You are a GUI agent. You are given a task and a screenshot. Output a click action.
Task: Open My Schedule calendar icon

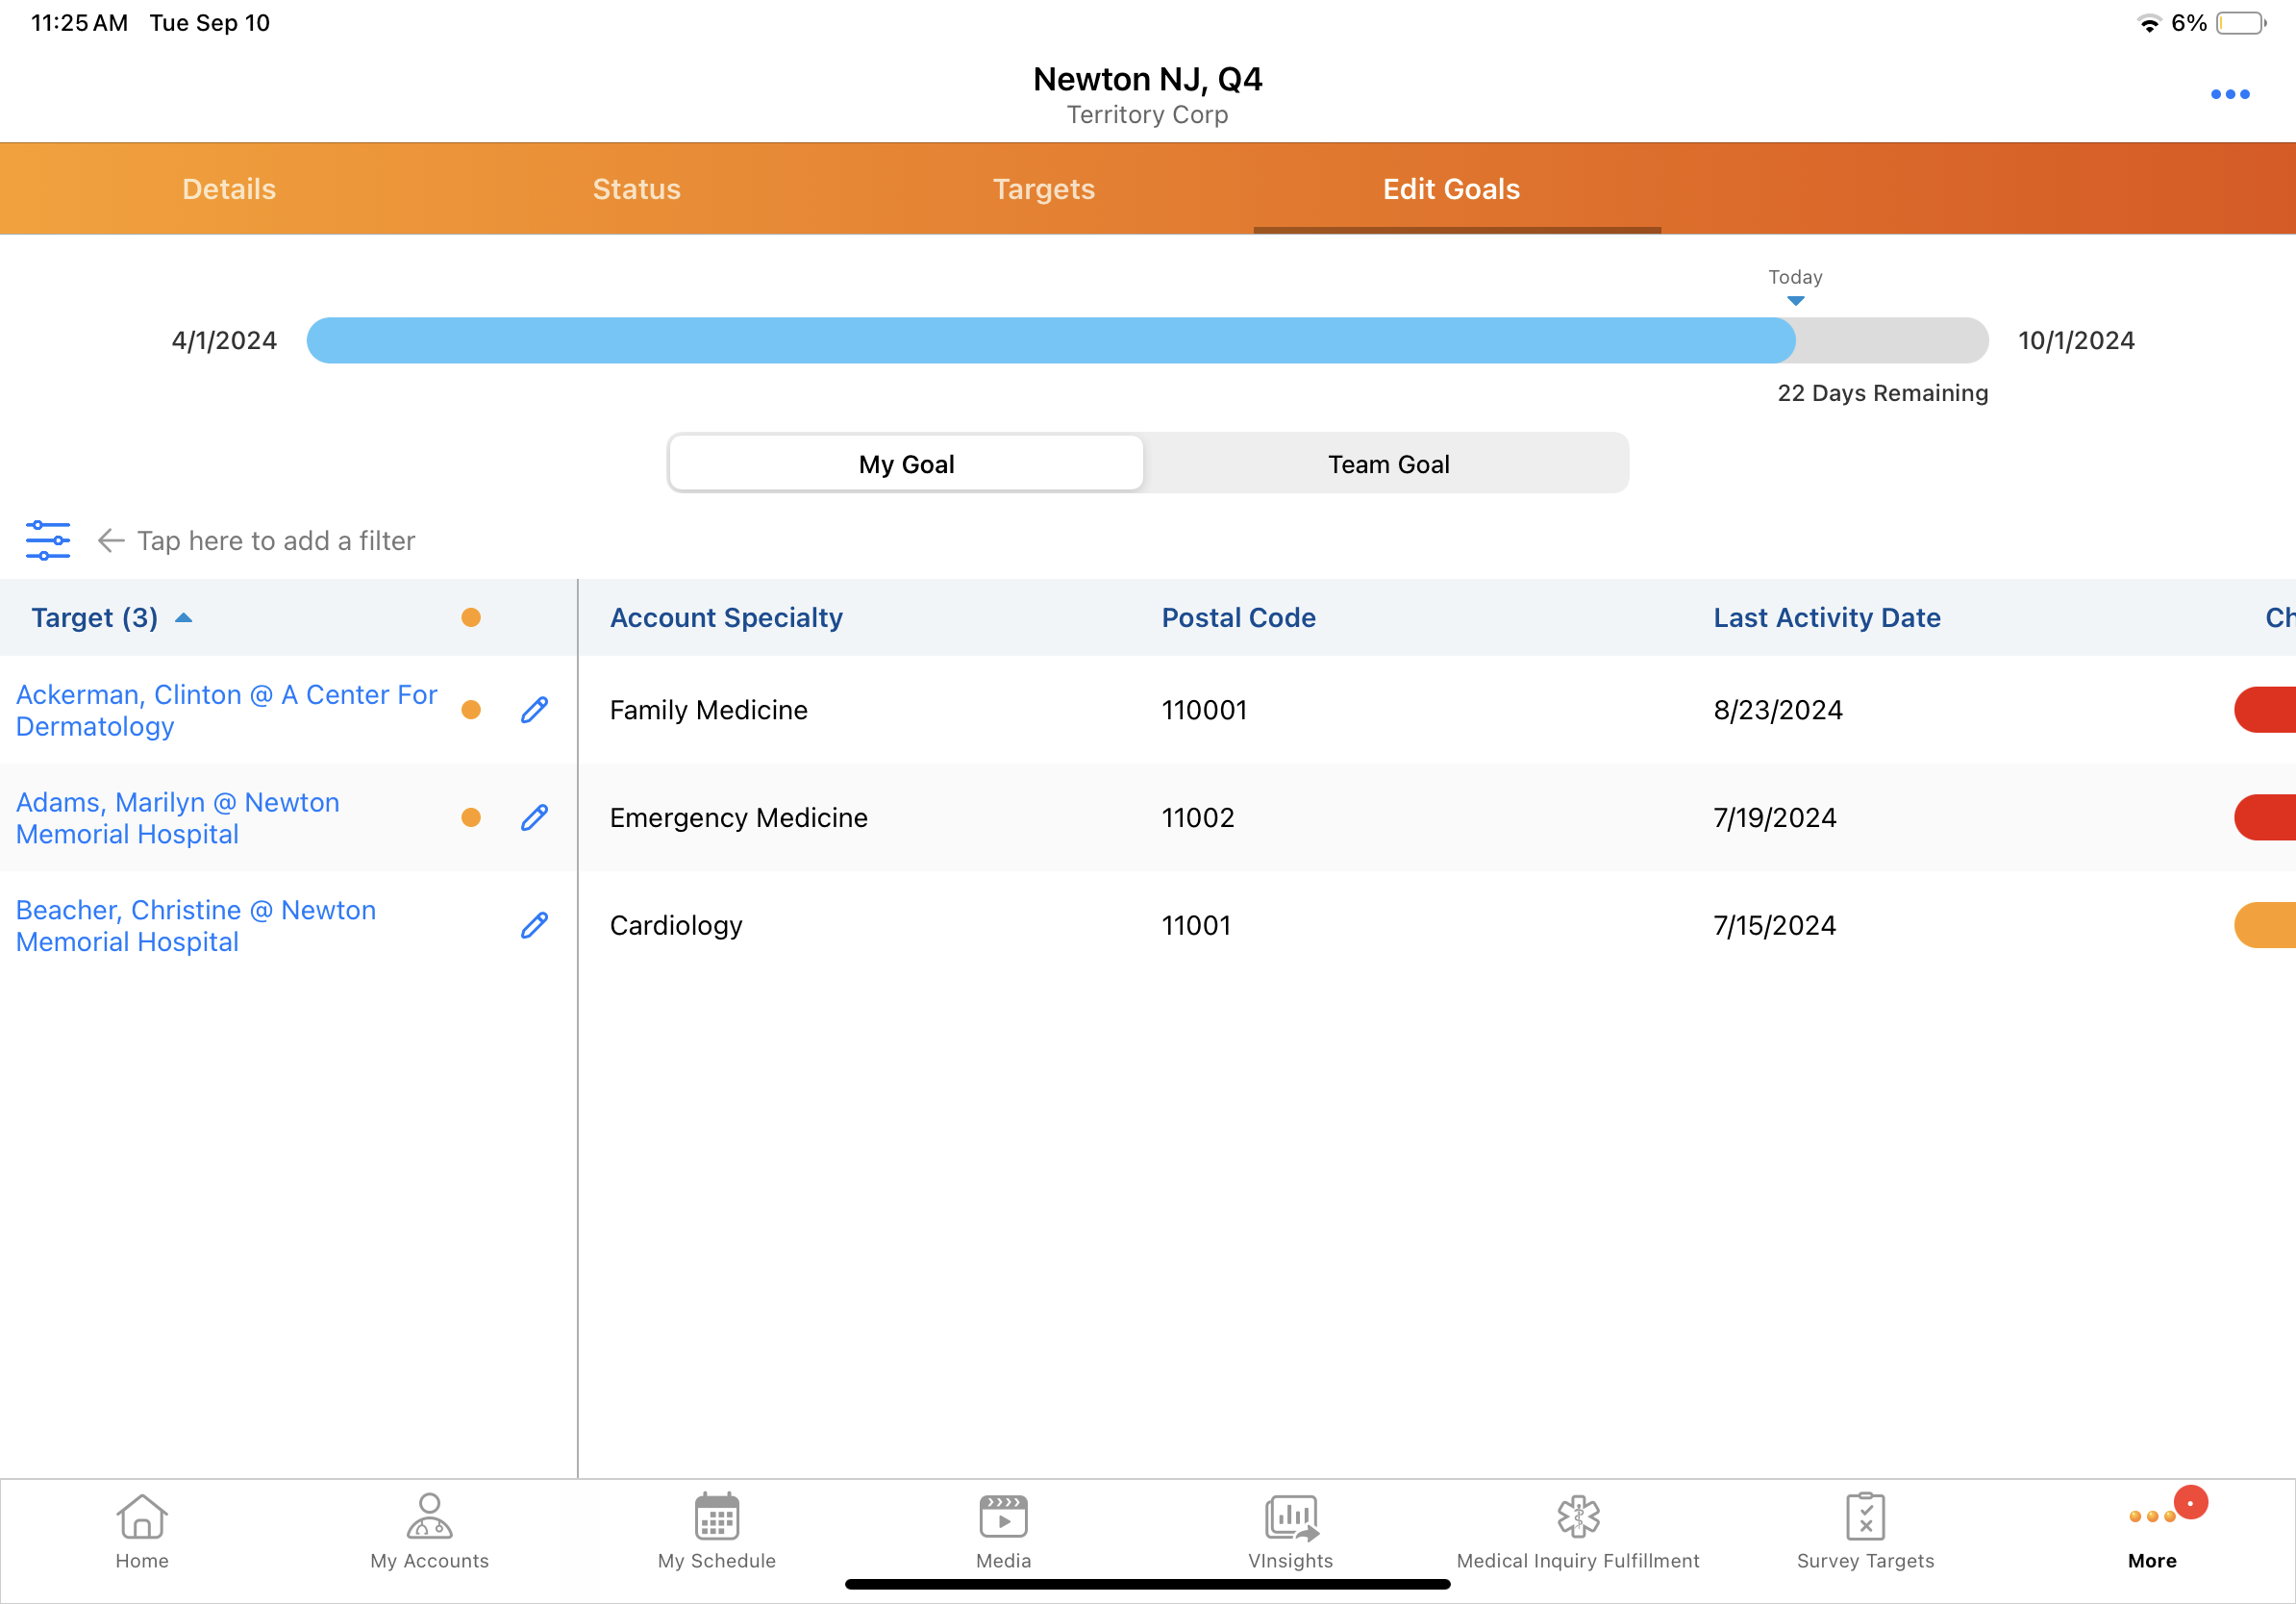716,1518
